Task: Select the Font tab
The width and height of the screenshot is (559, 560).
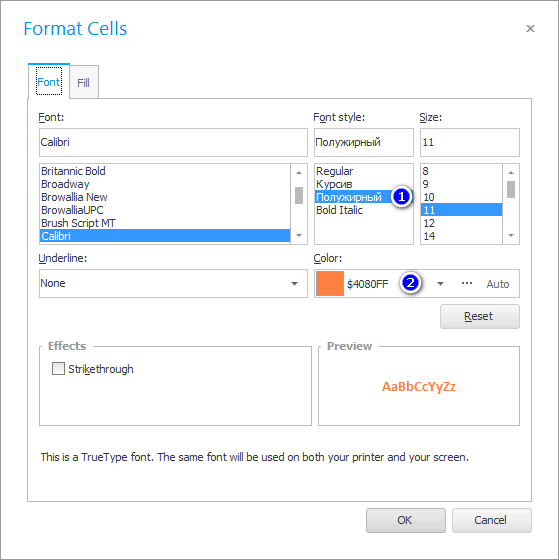Action: [49, 82]
